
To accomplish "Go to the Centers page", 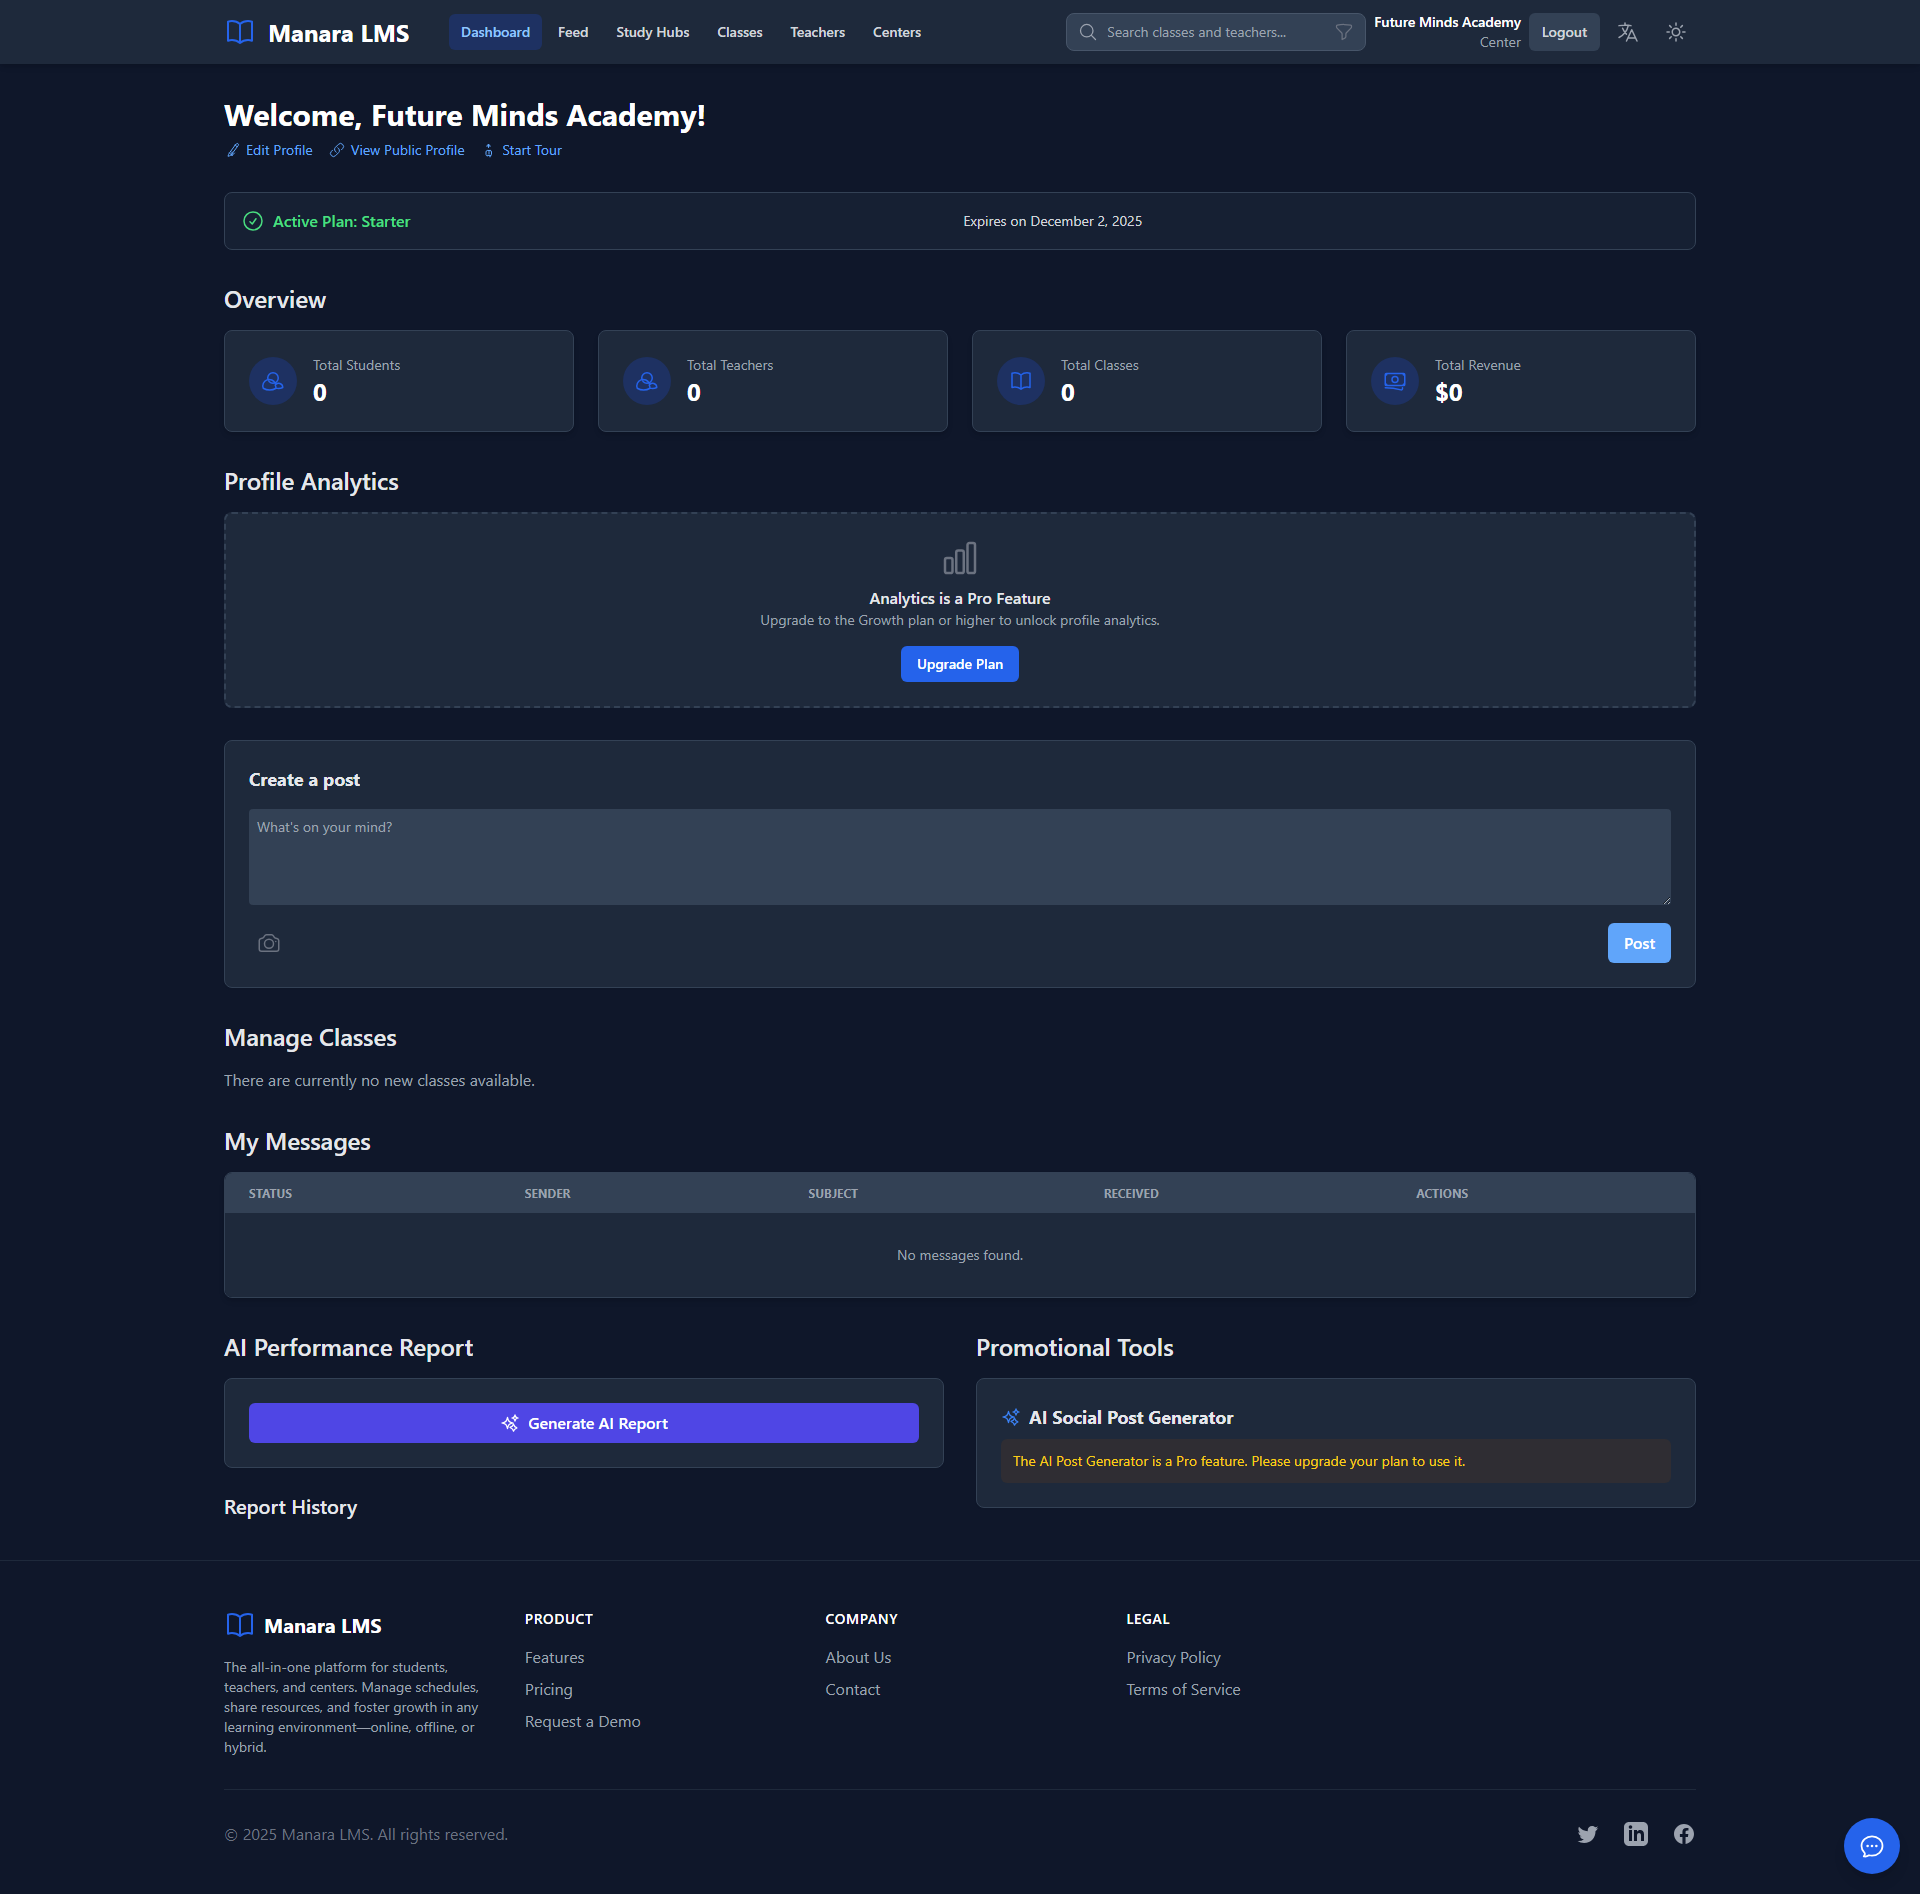I will point(896,32).
